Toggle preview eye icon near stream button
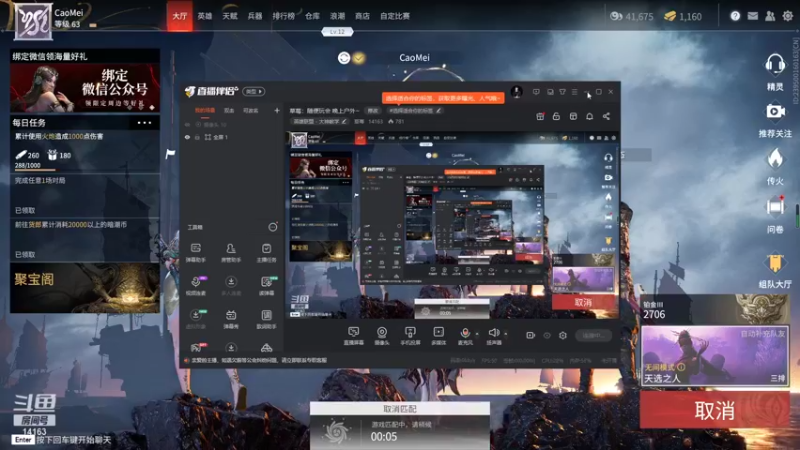The image size is (800, 450). point(547,335)
